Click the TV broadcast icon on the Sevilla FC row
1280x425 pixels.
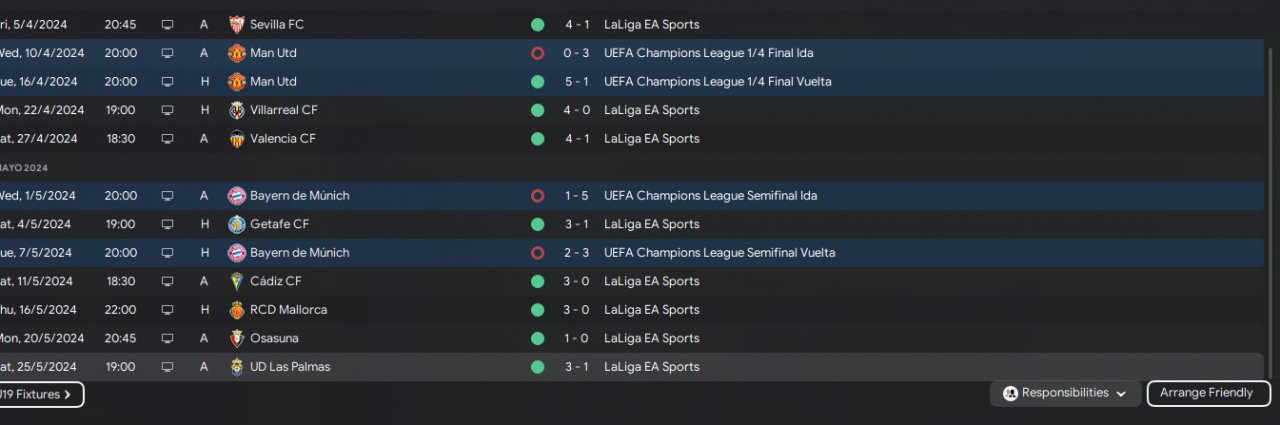coord(167,25)
